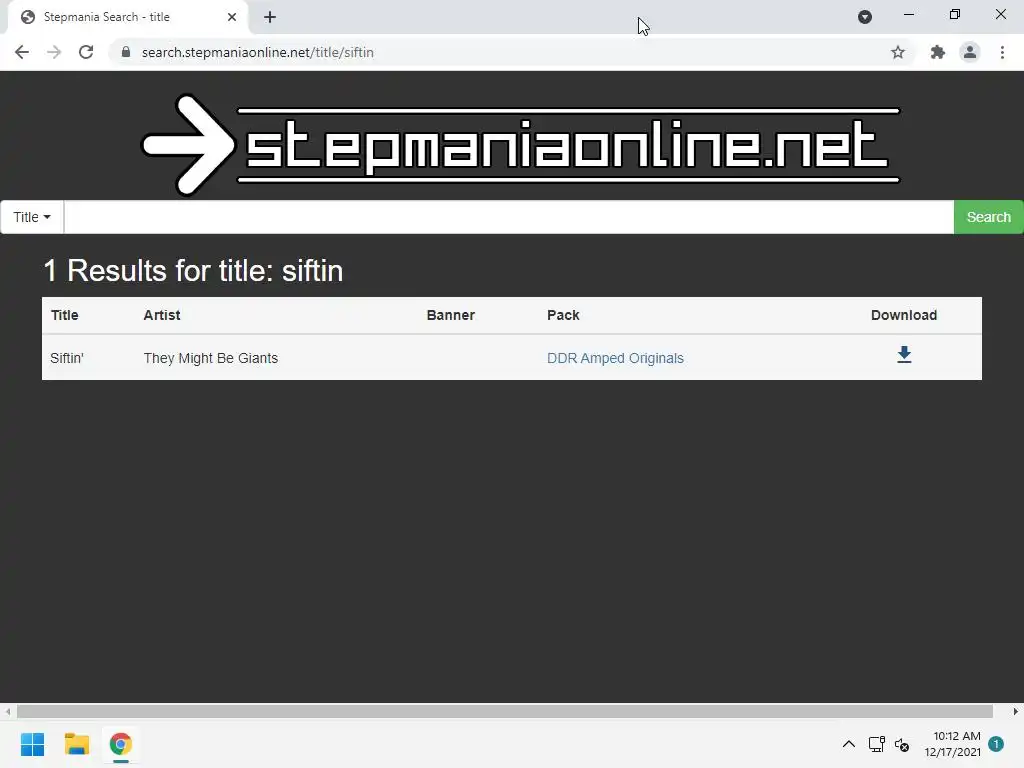Bookmark this page with the star icon
This screenshot has height=768, width=1024.
[x=898, y=52]
